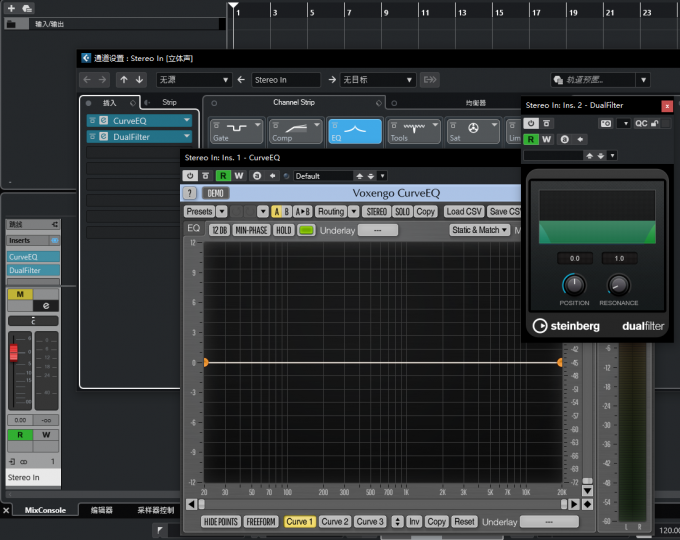Open the Gate module in Channel Strip
This screenshot has height=540, width=680.
tap(236, 131)
